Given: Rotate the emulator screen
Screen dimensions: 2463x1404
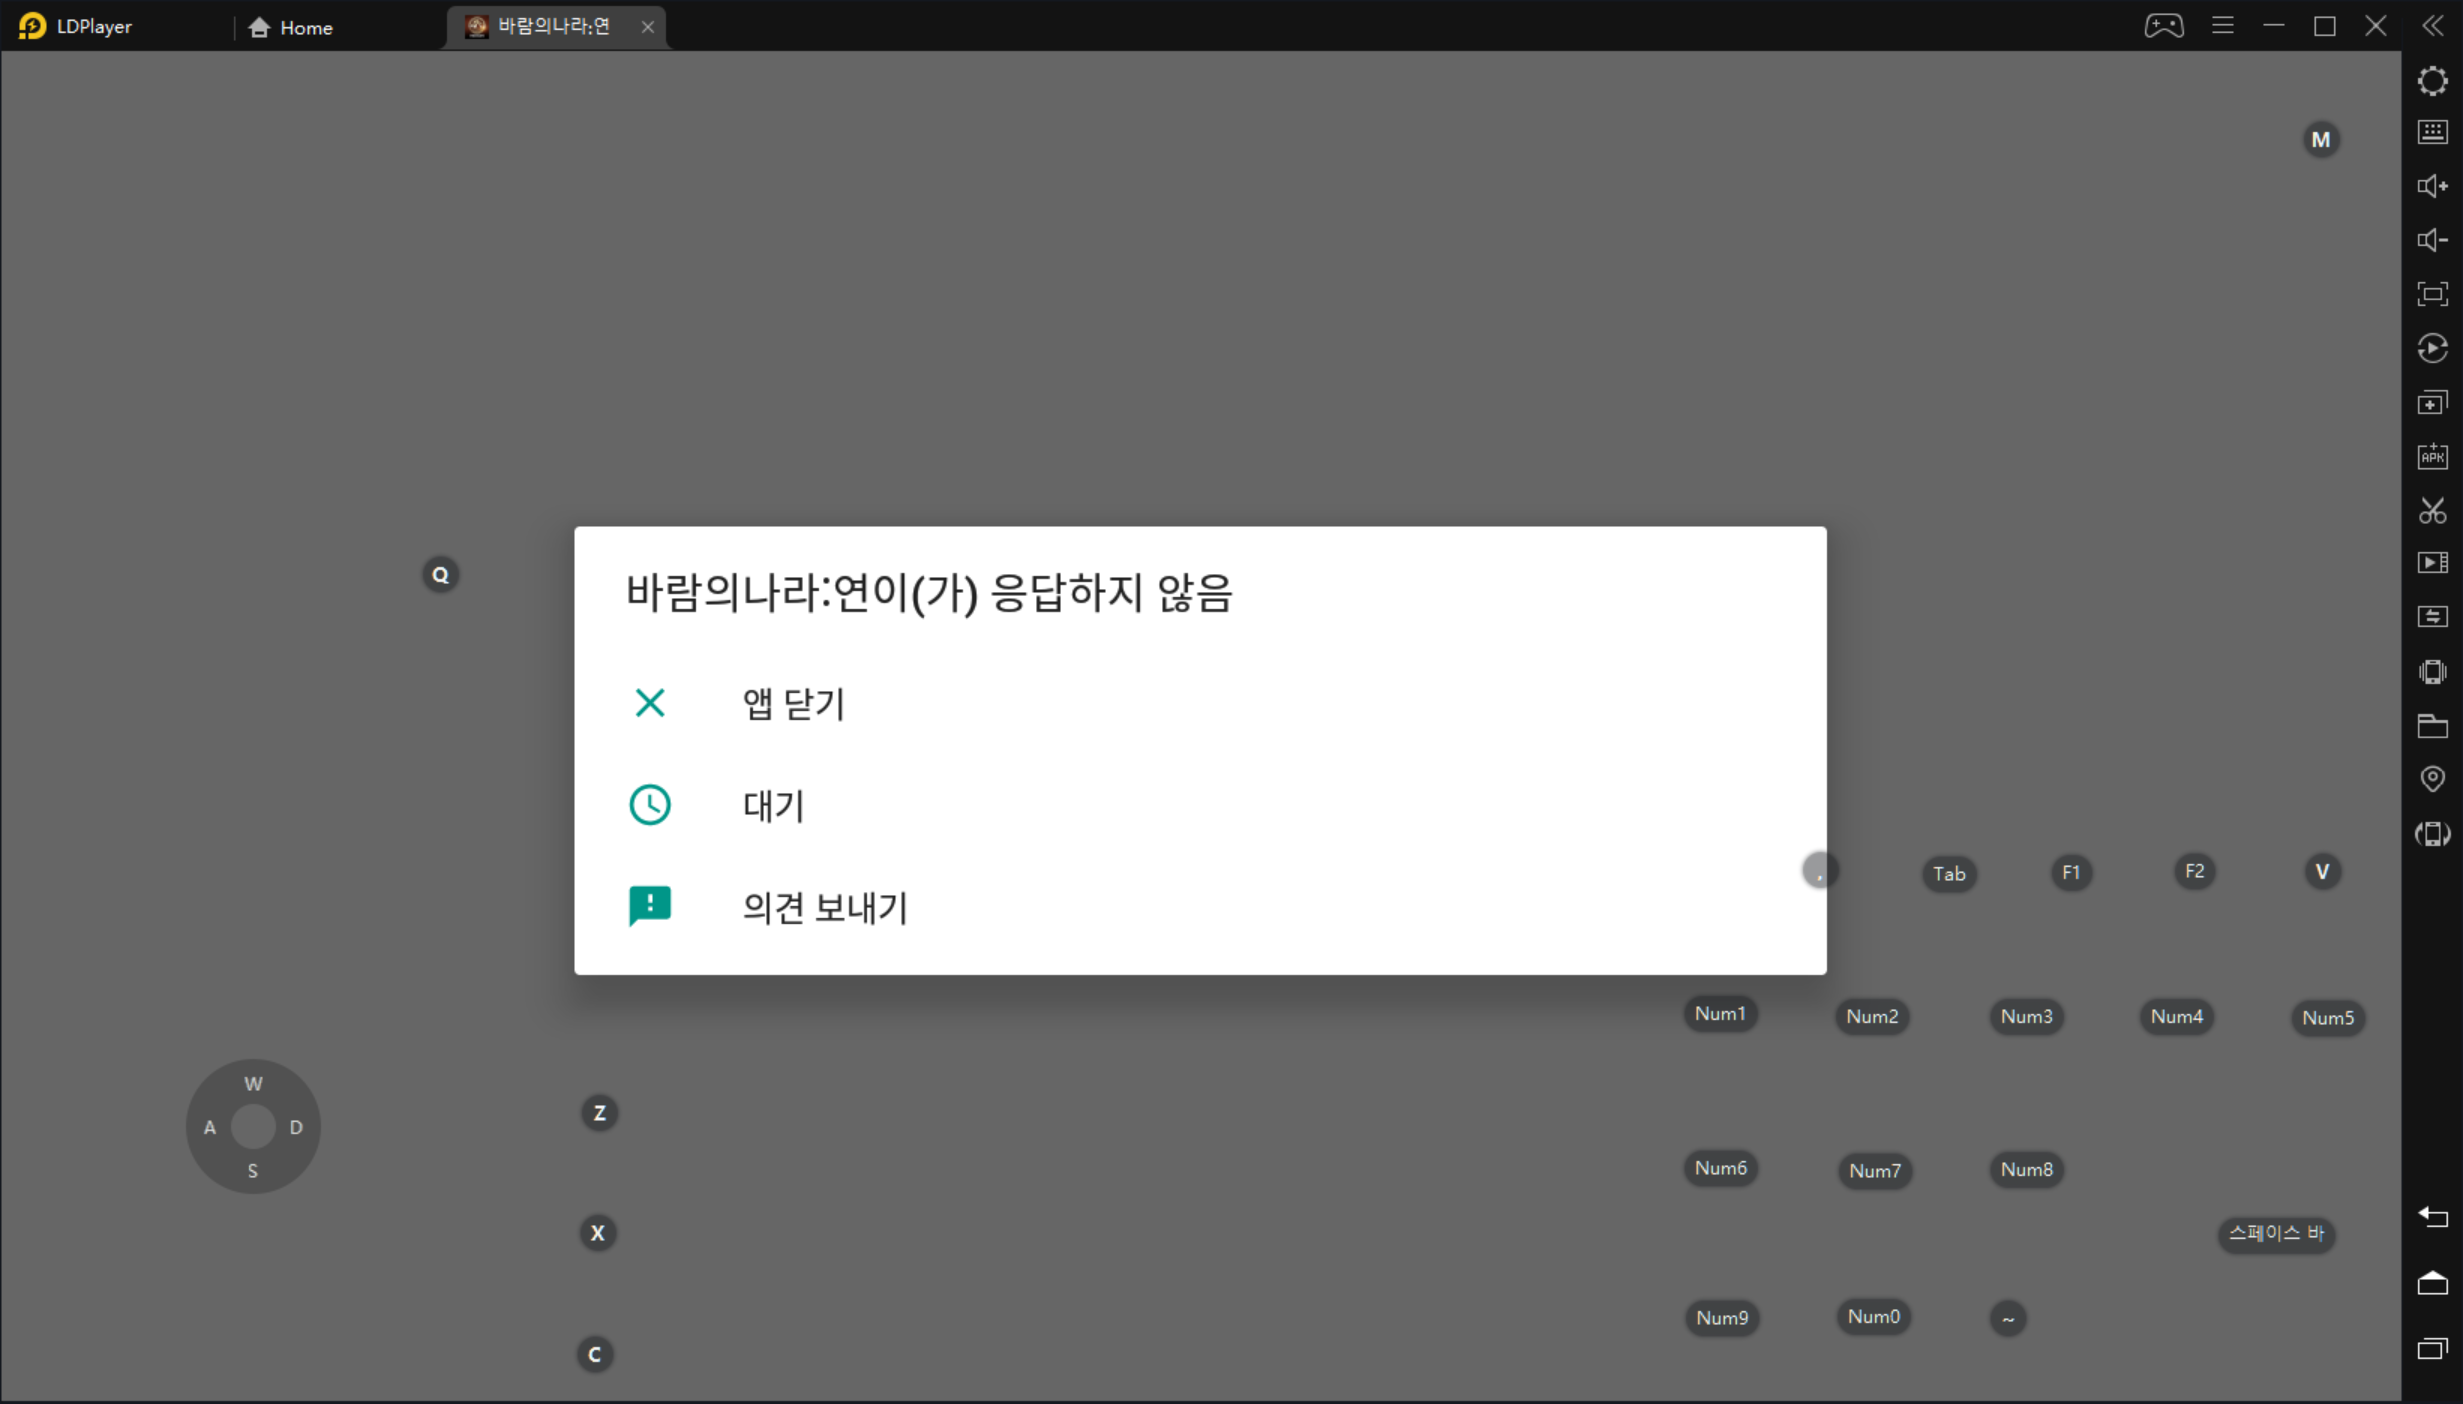Looking at the screenshot, I should pyautogui.click(x=2433, y=834).
